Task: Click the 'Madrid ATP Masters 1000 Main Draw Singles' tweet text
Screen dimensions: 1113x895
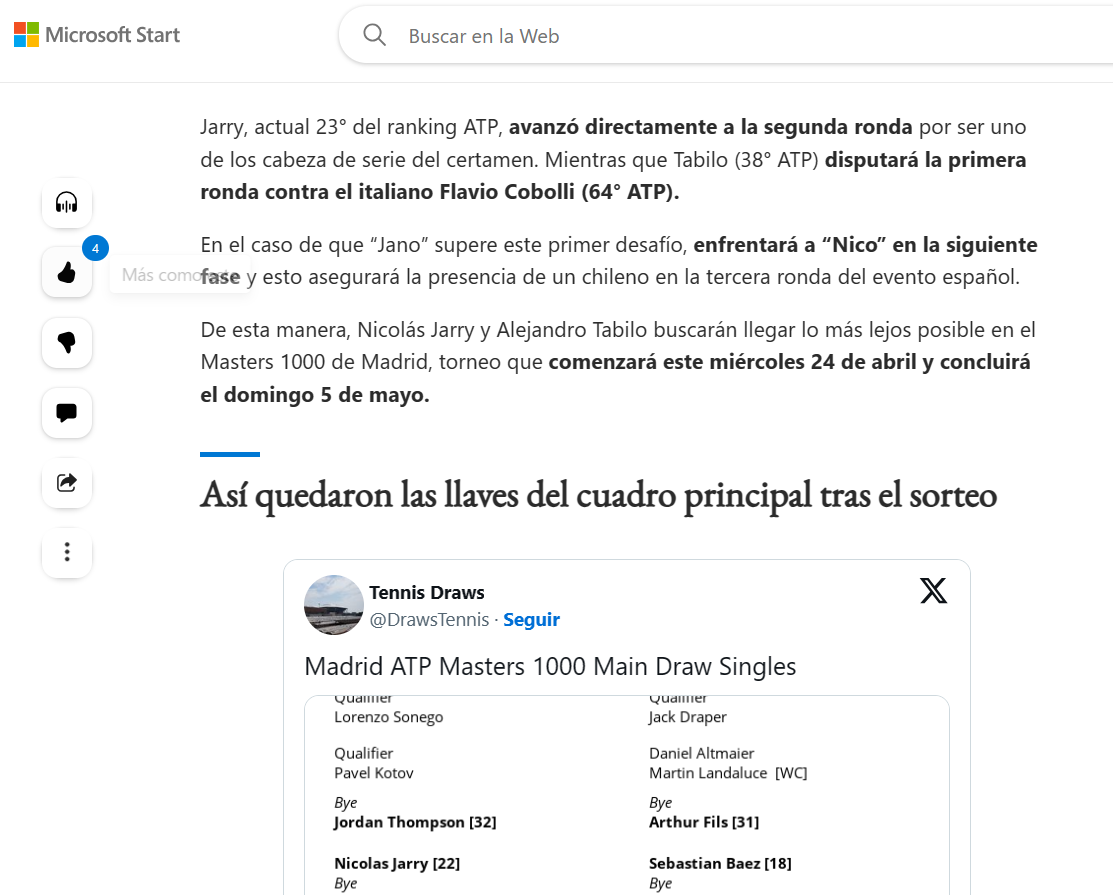Action: point(550,666)
